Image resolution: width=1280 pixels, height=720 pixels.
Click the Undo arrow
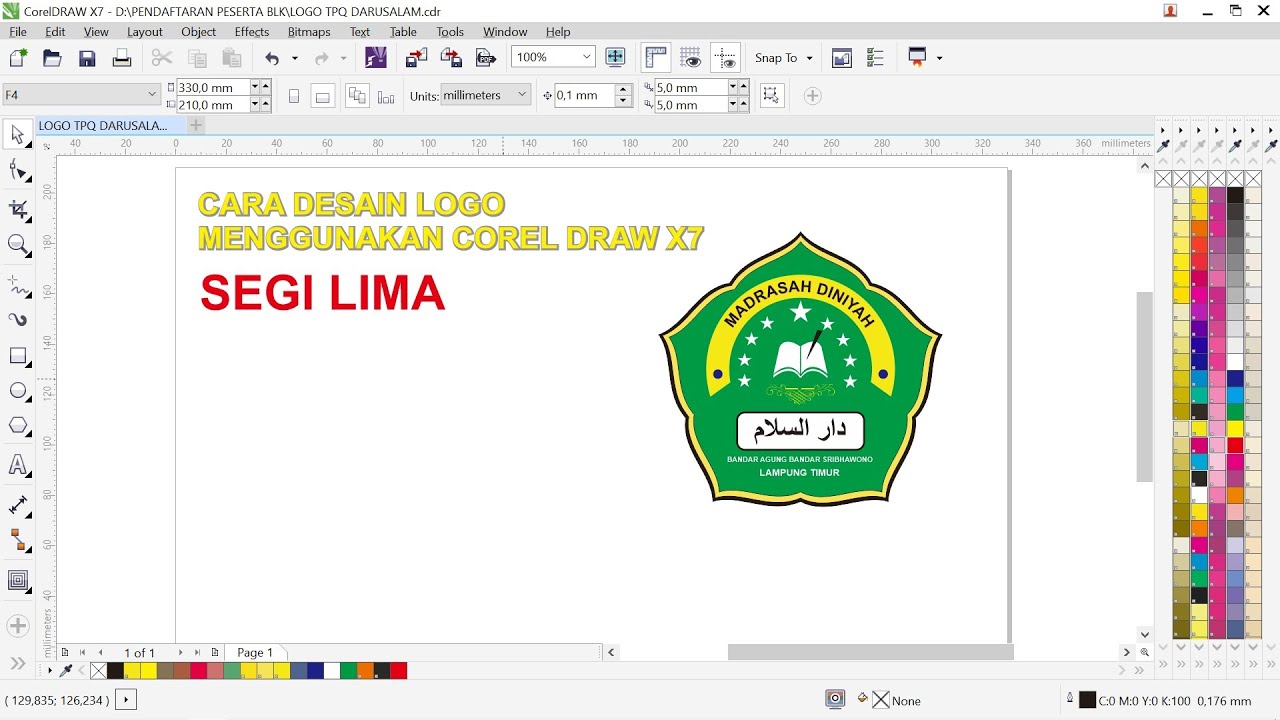[x=272, y=58]
